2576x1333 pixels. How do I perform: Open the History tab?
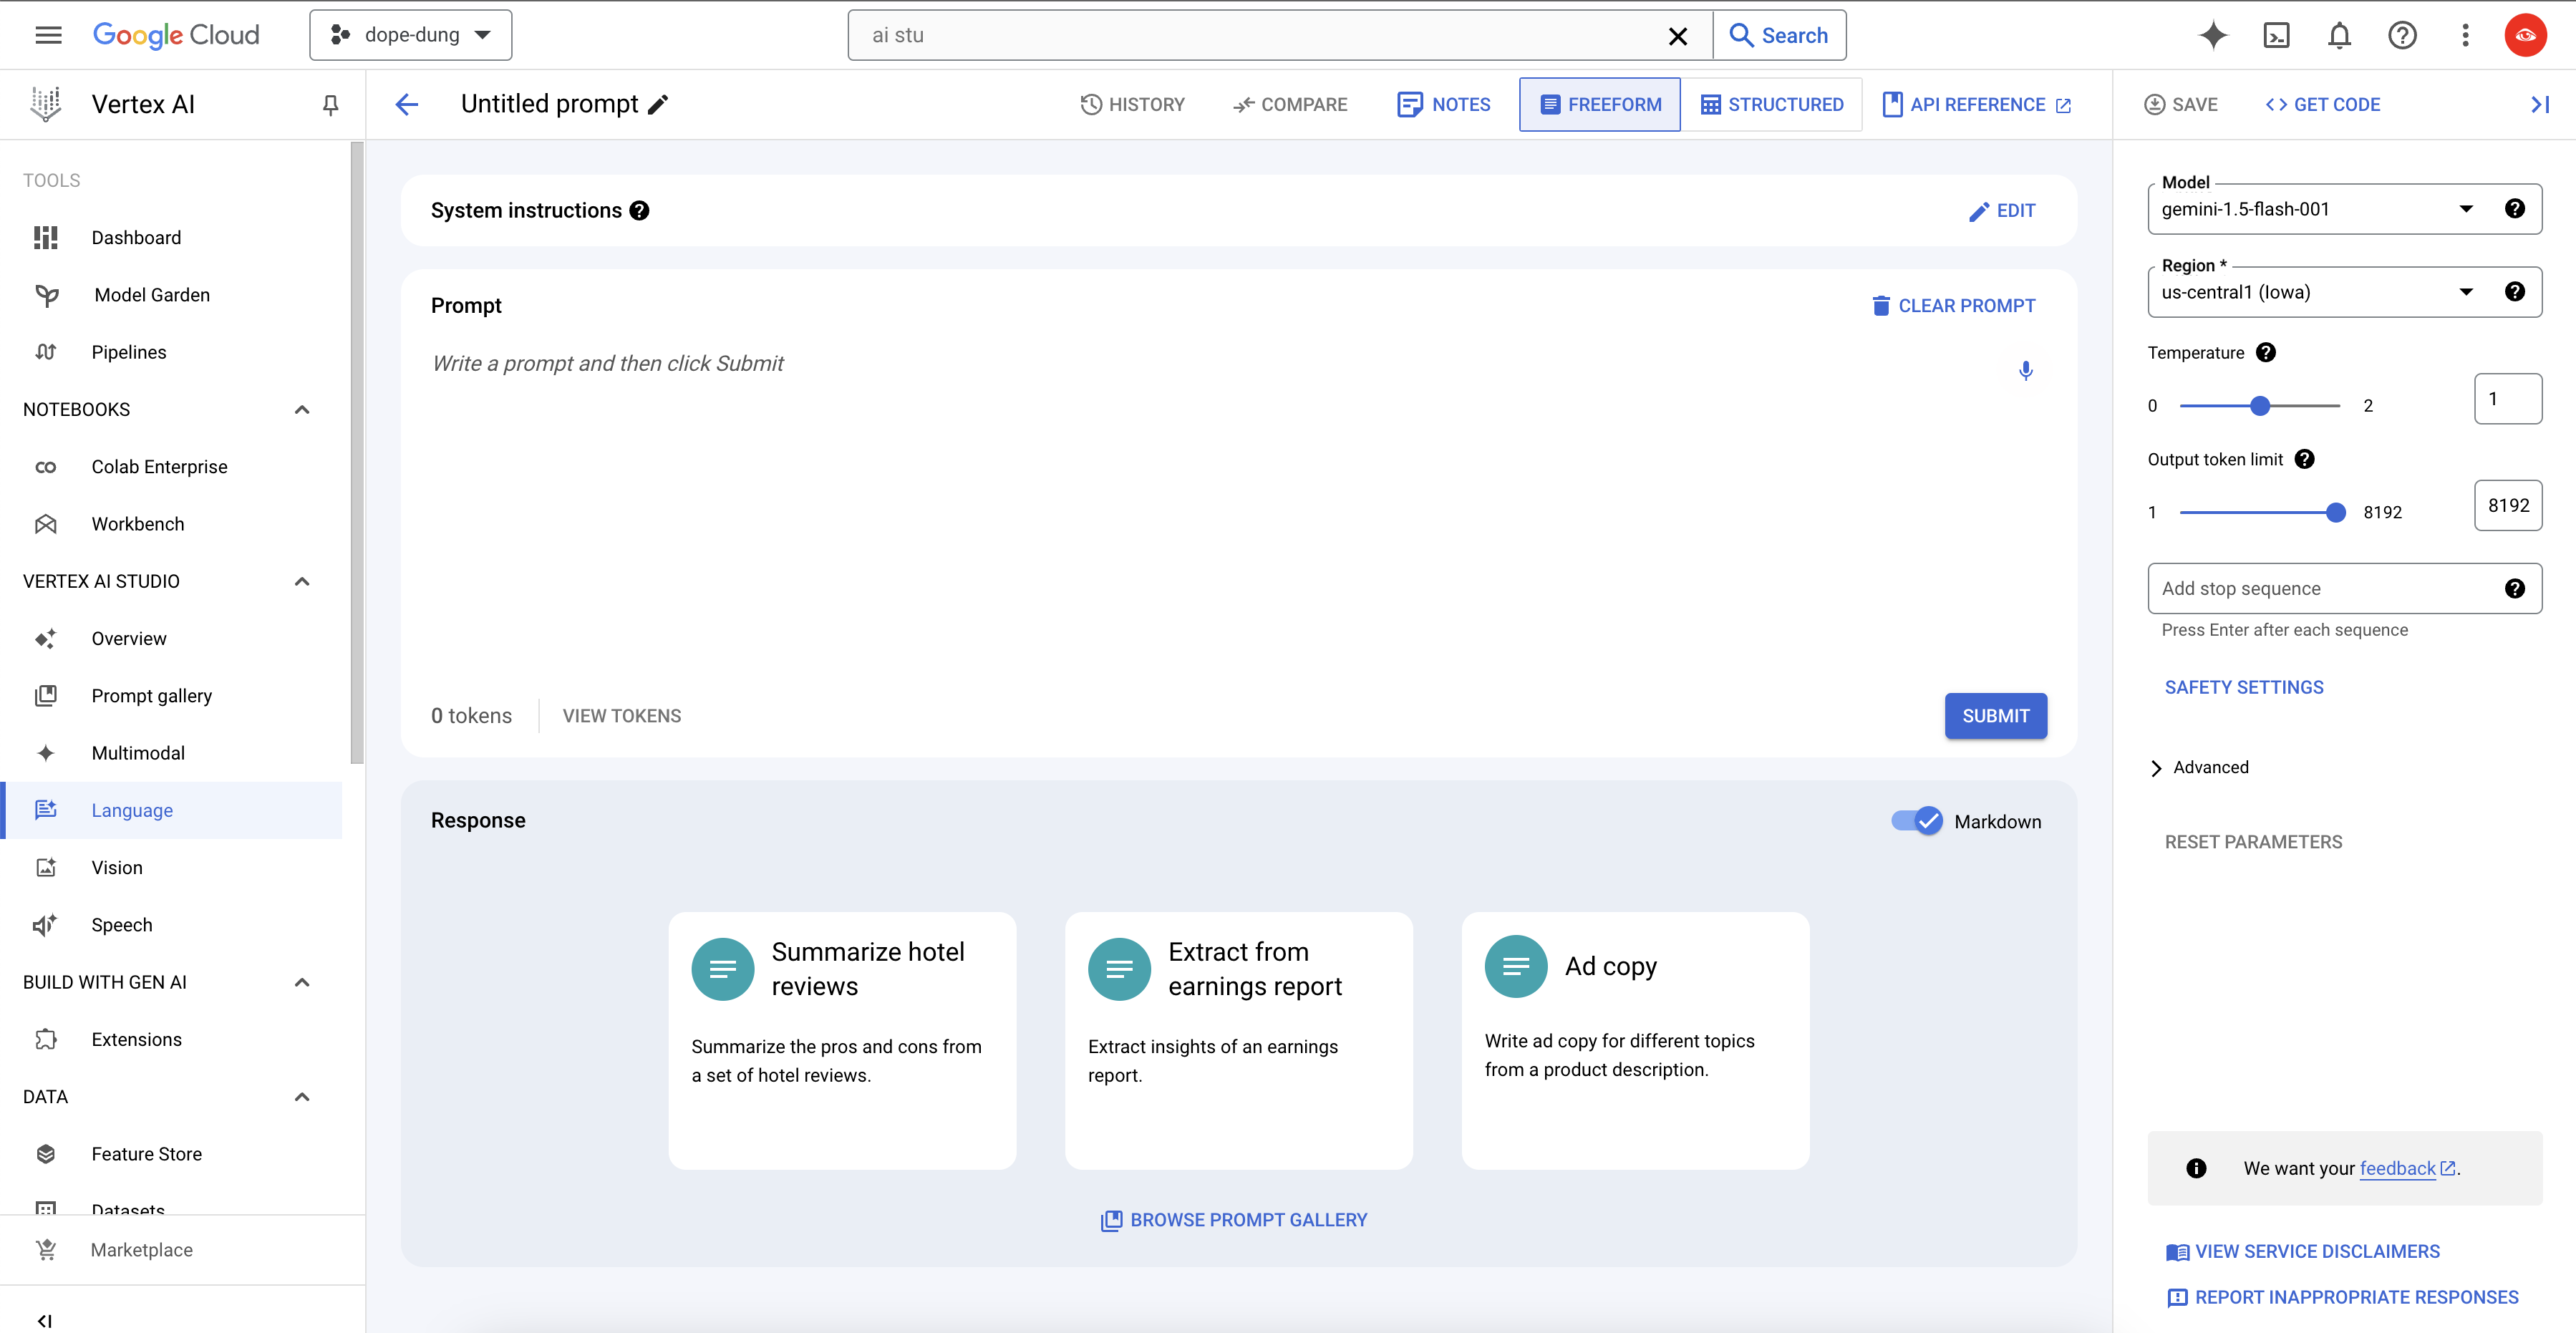tap(1132, 104)
